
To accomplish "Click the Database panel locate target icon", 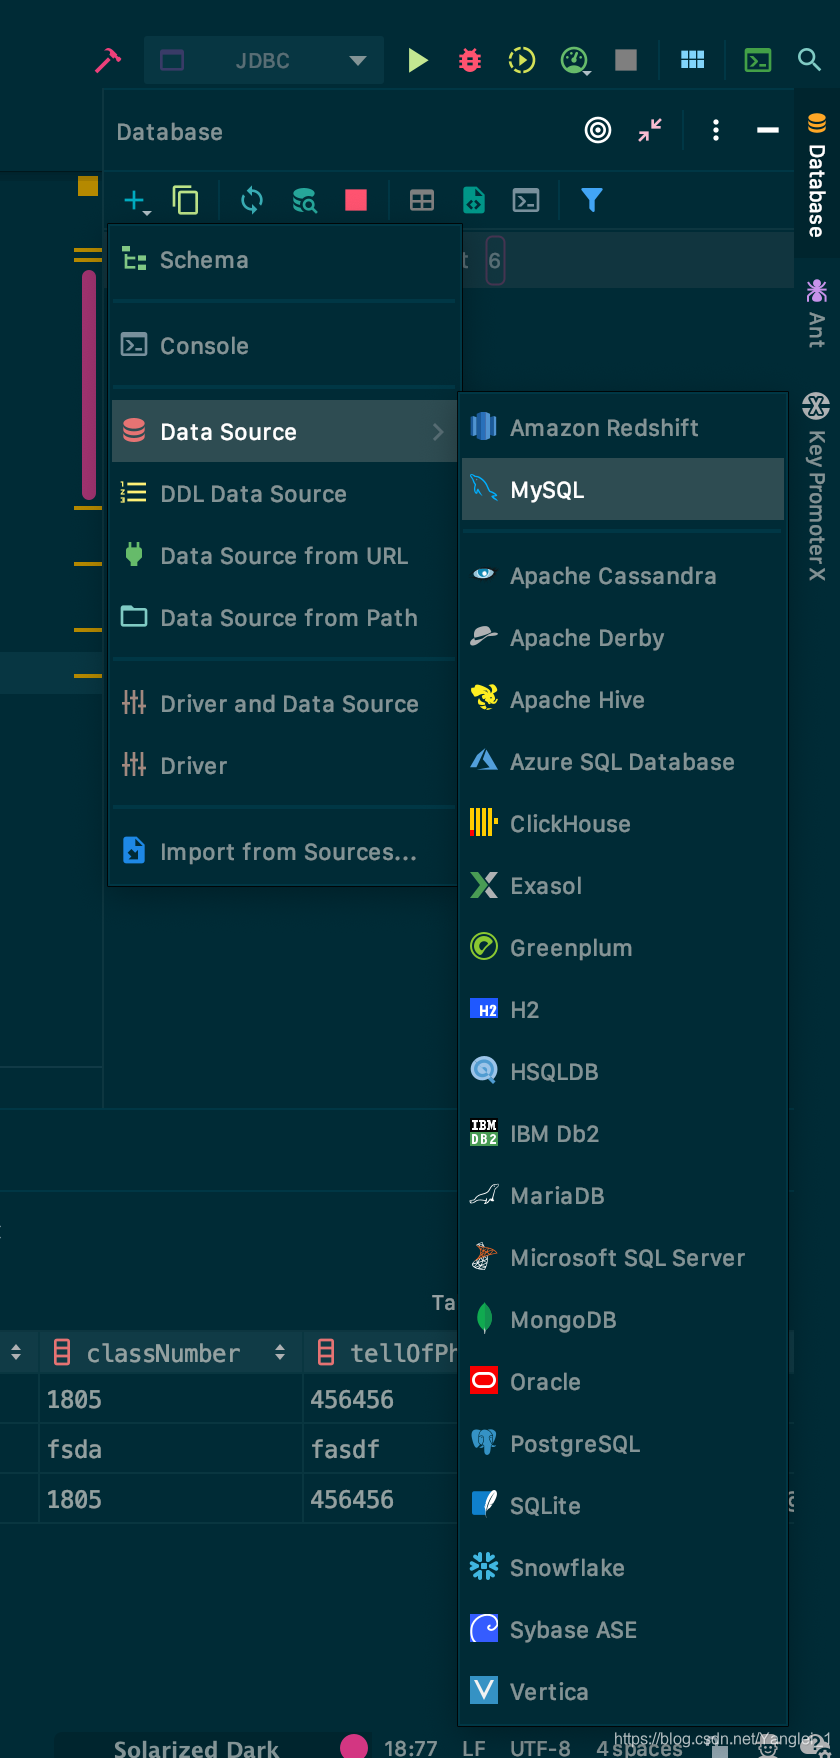I will tap(598, 130).
